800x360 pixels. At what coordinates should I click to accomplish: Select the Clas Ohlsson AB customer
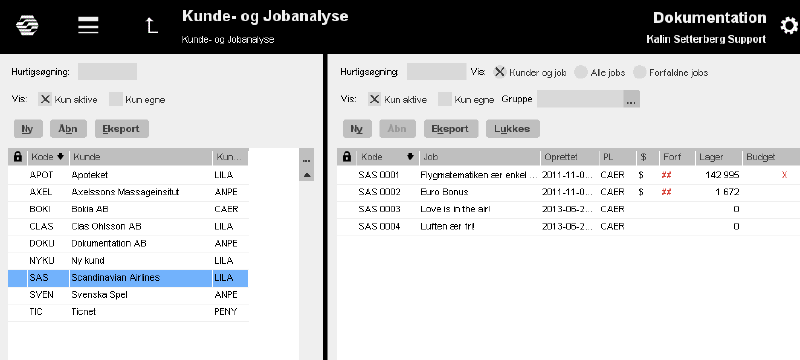(x=128, y=226)
